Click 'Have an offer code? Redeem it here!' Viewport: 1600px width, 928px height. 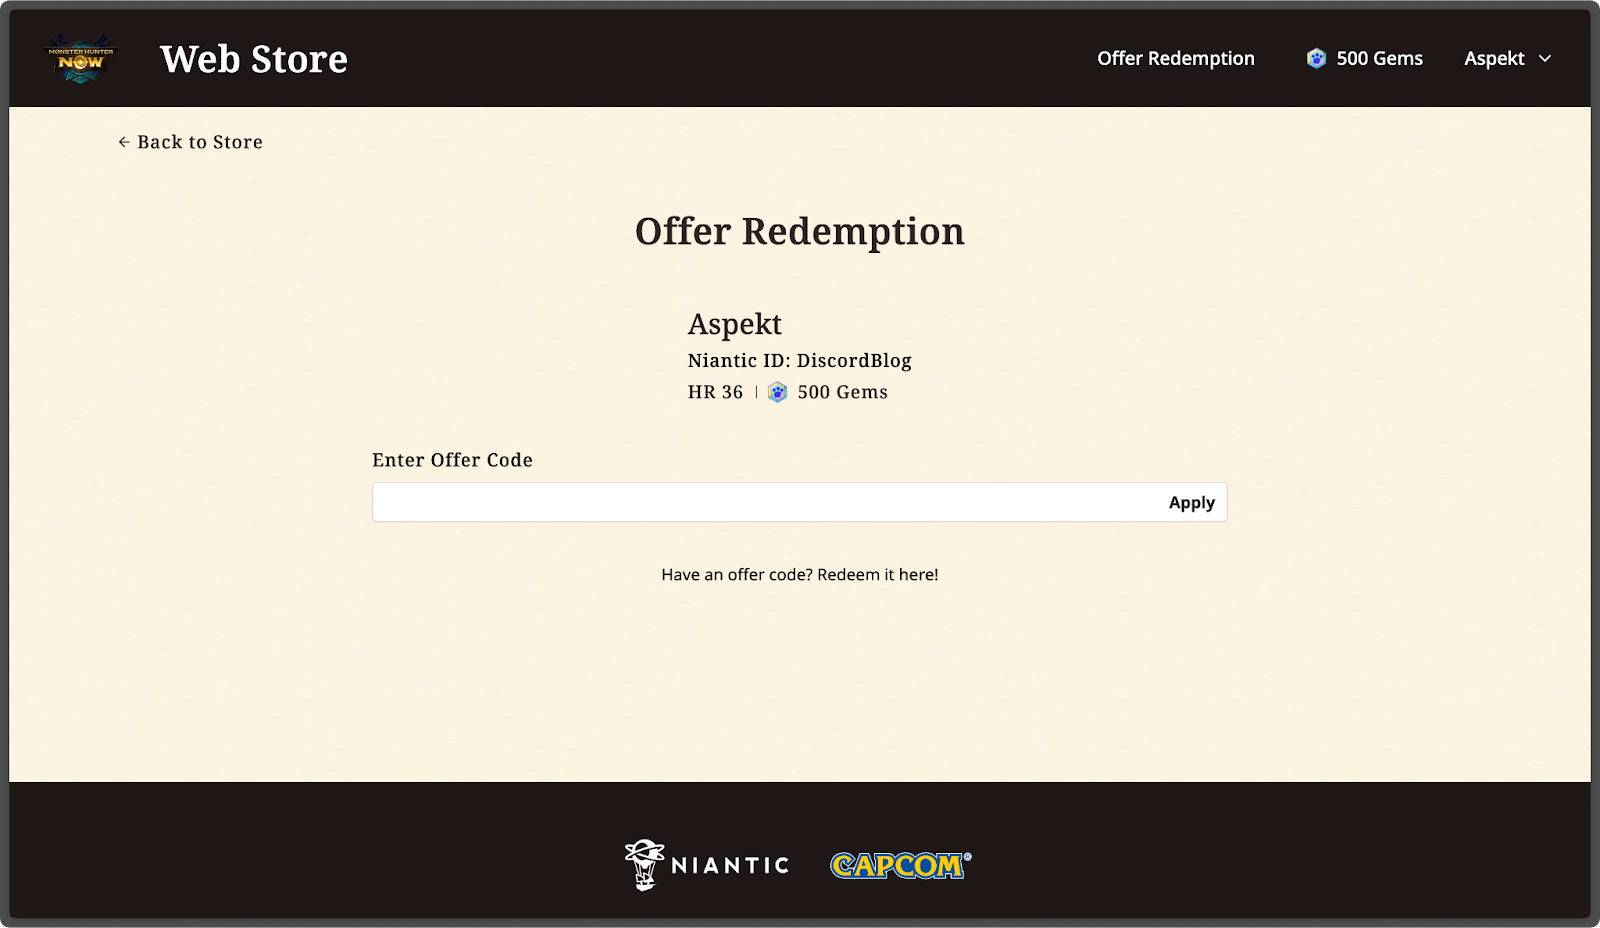tap(800, 575)
